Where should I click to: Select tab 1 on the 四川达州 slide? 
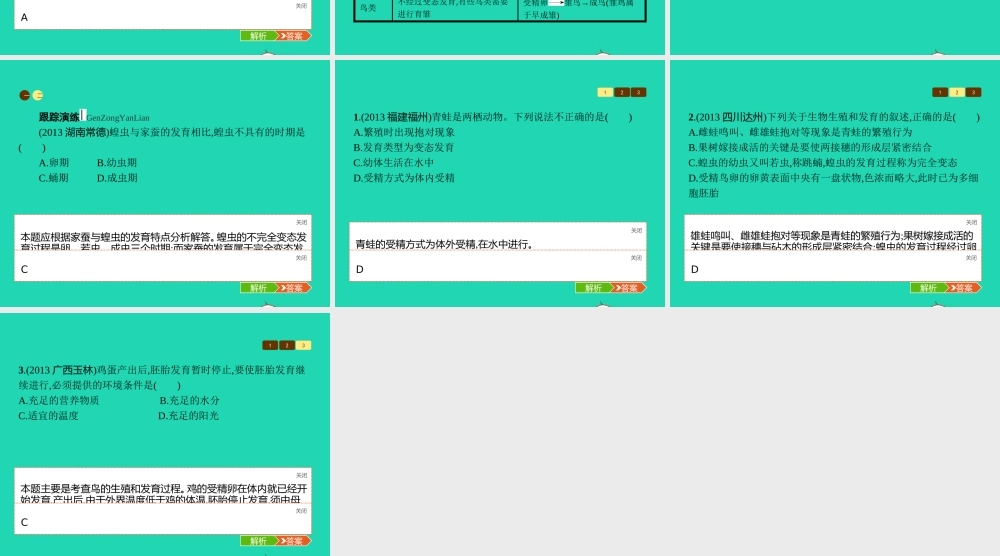[x=940, y=92]
